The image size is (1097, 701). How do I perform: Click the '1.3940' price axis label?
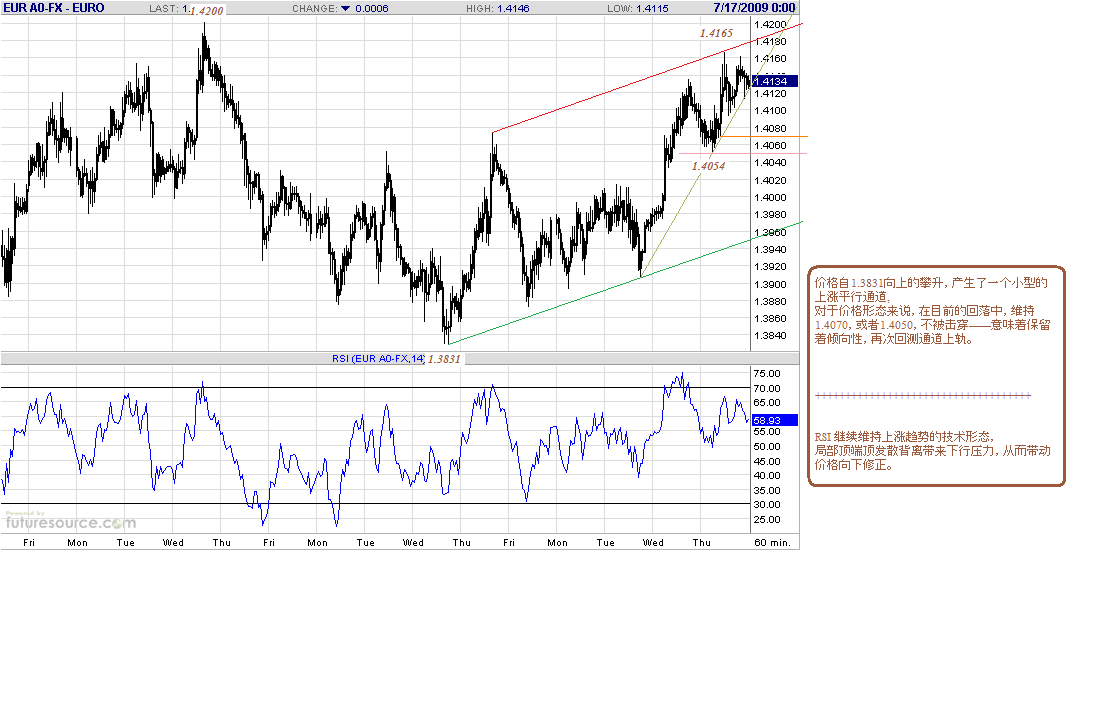[x=770, y=249]
